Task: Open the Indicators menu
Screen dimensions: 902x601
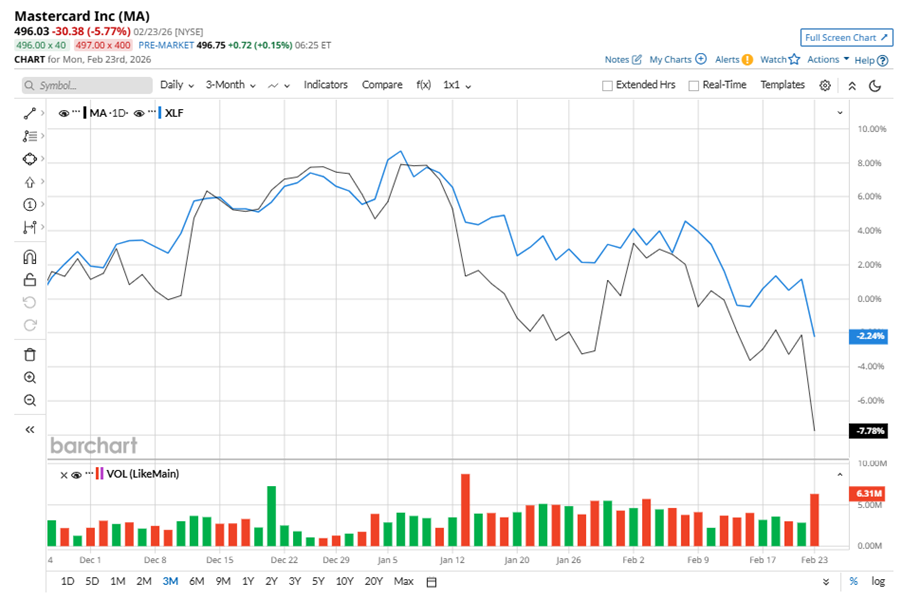Action: point(326,85)
